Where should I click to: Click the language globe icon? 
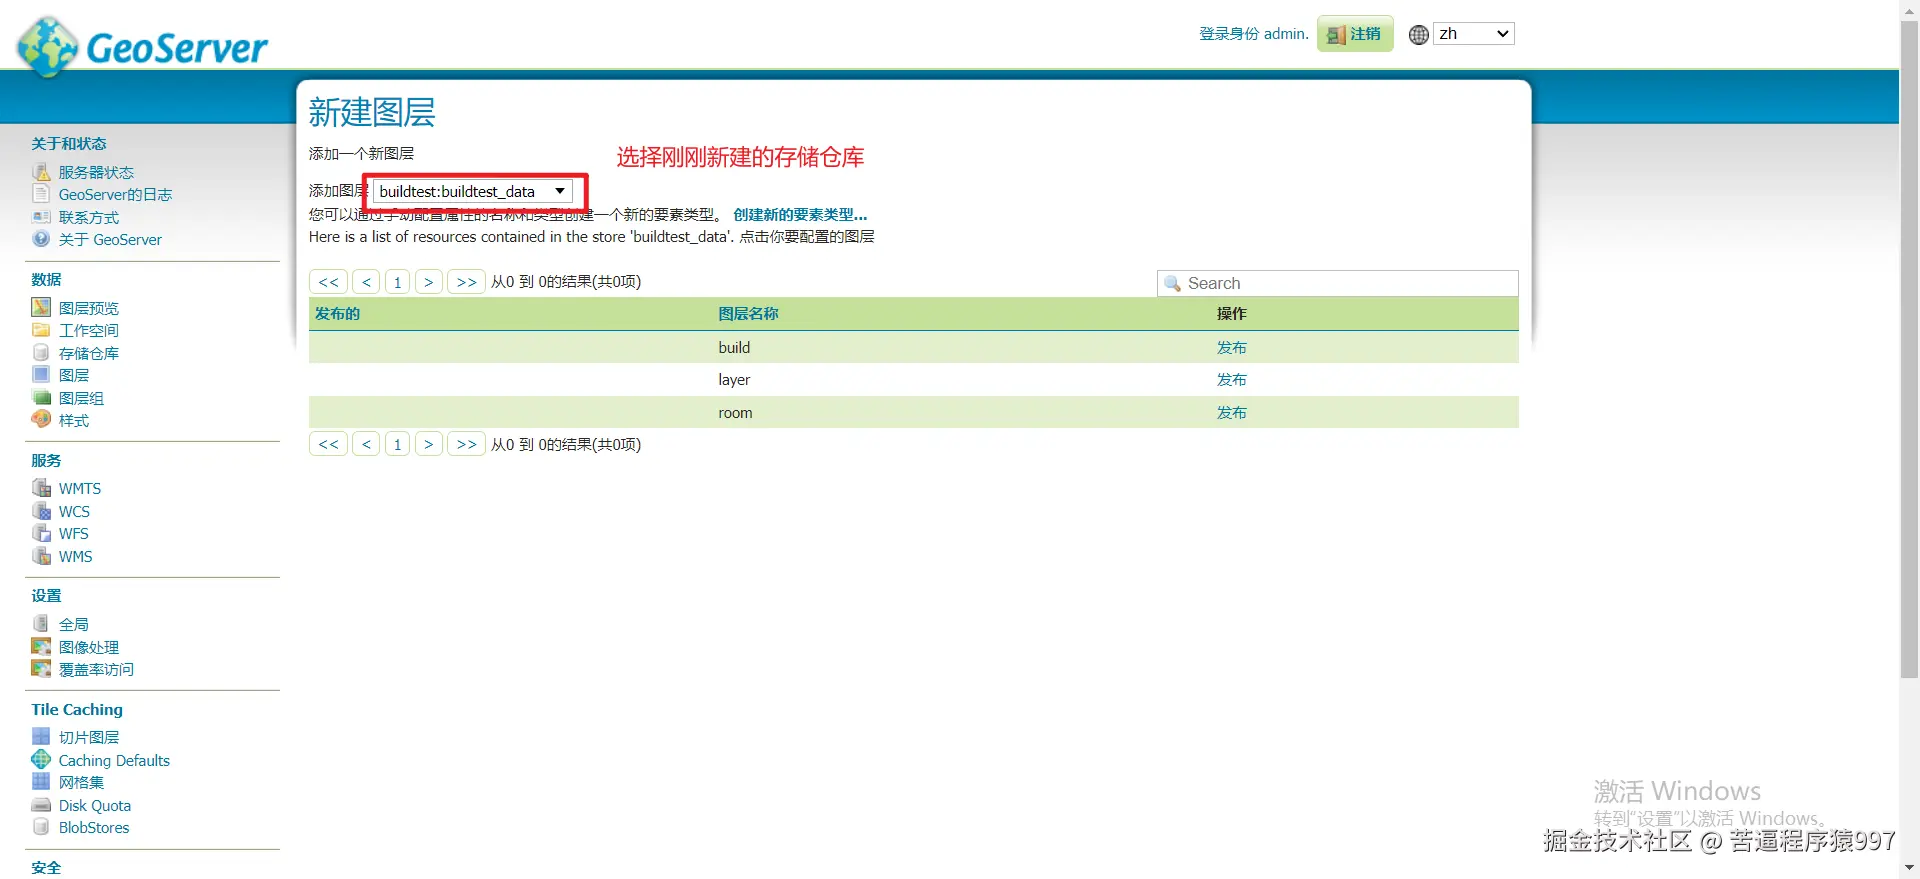click(1418, 35)
